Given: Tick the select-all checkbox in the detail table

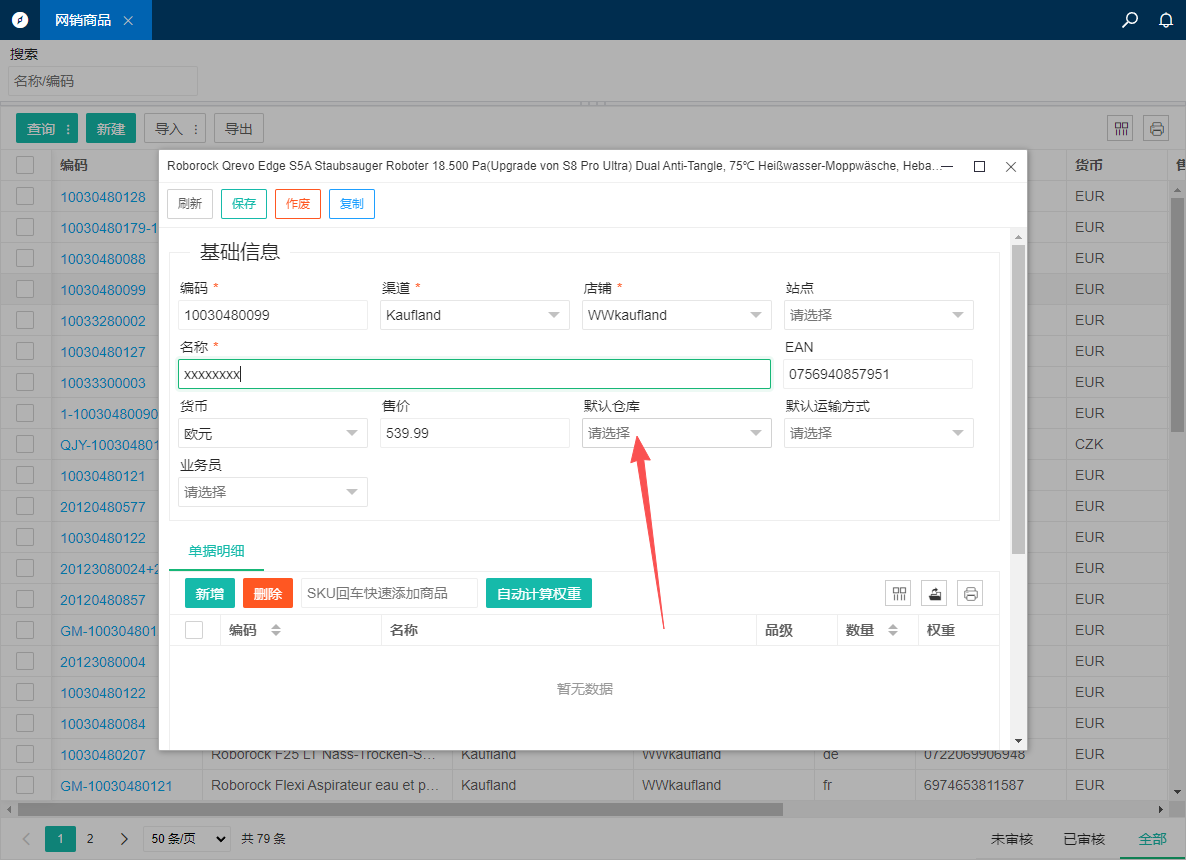Looking at the screenshot, I should pos(194,630).
